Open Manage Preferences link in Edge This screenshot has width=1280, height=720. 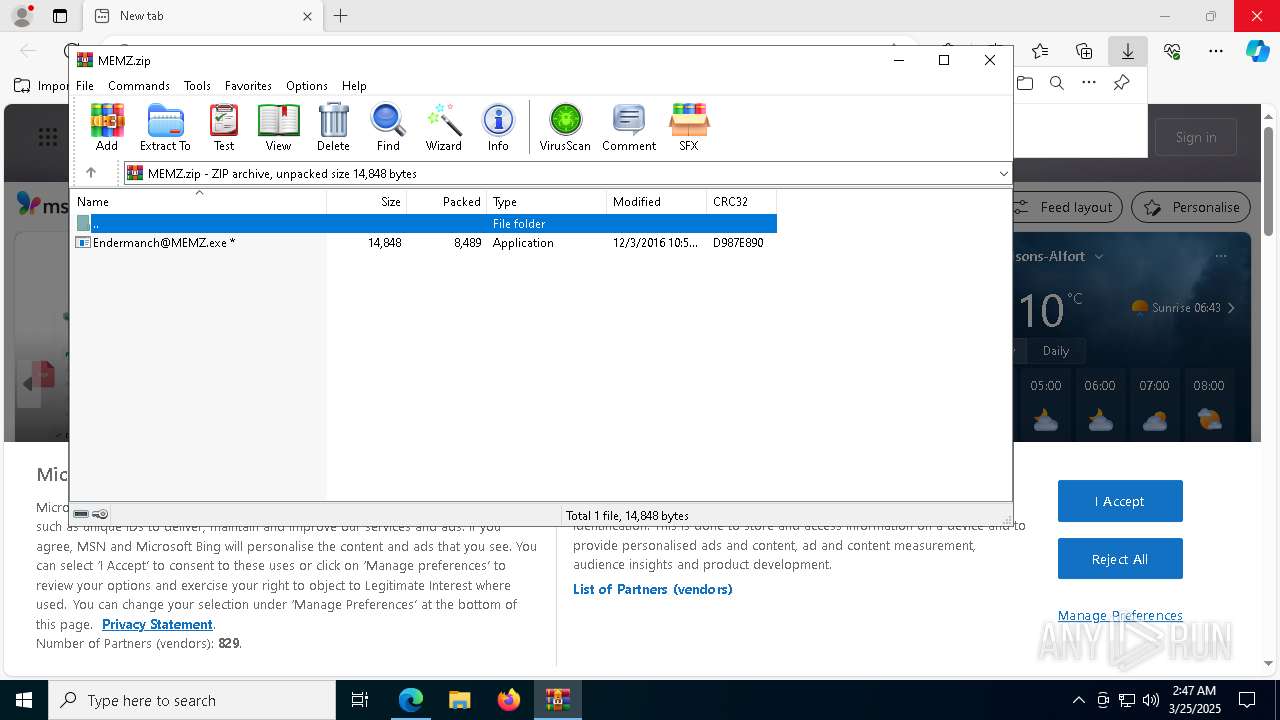pyautogui.click(x=1120, y=615)
